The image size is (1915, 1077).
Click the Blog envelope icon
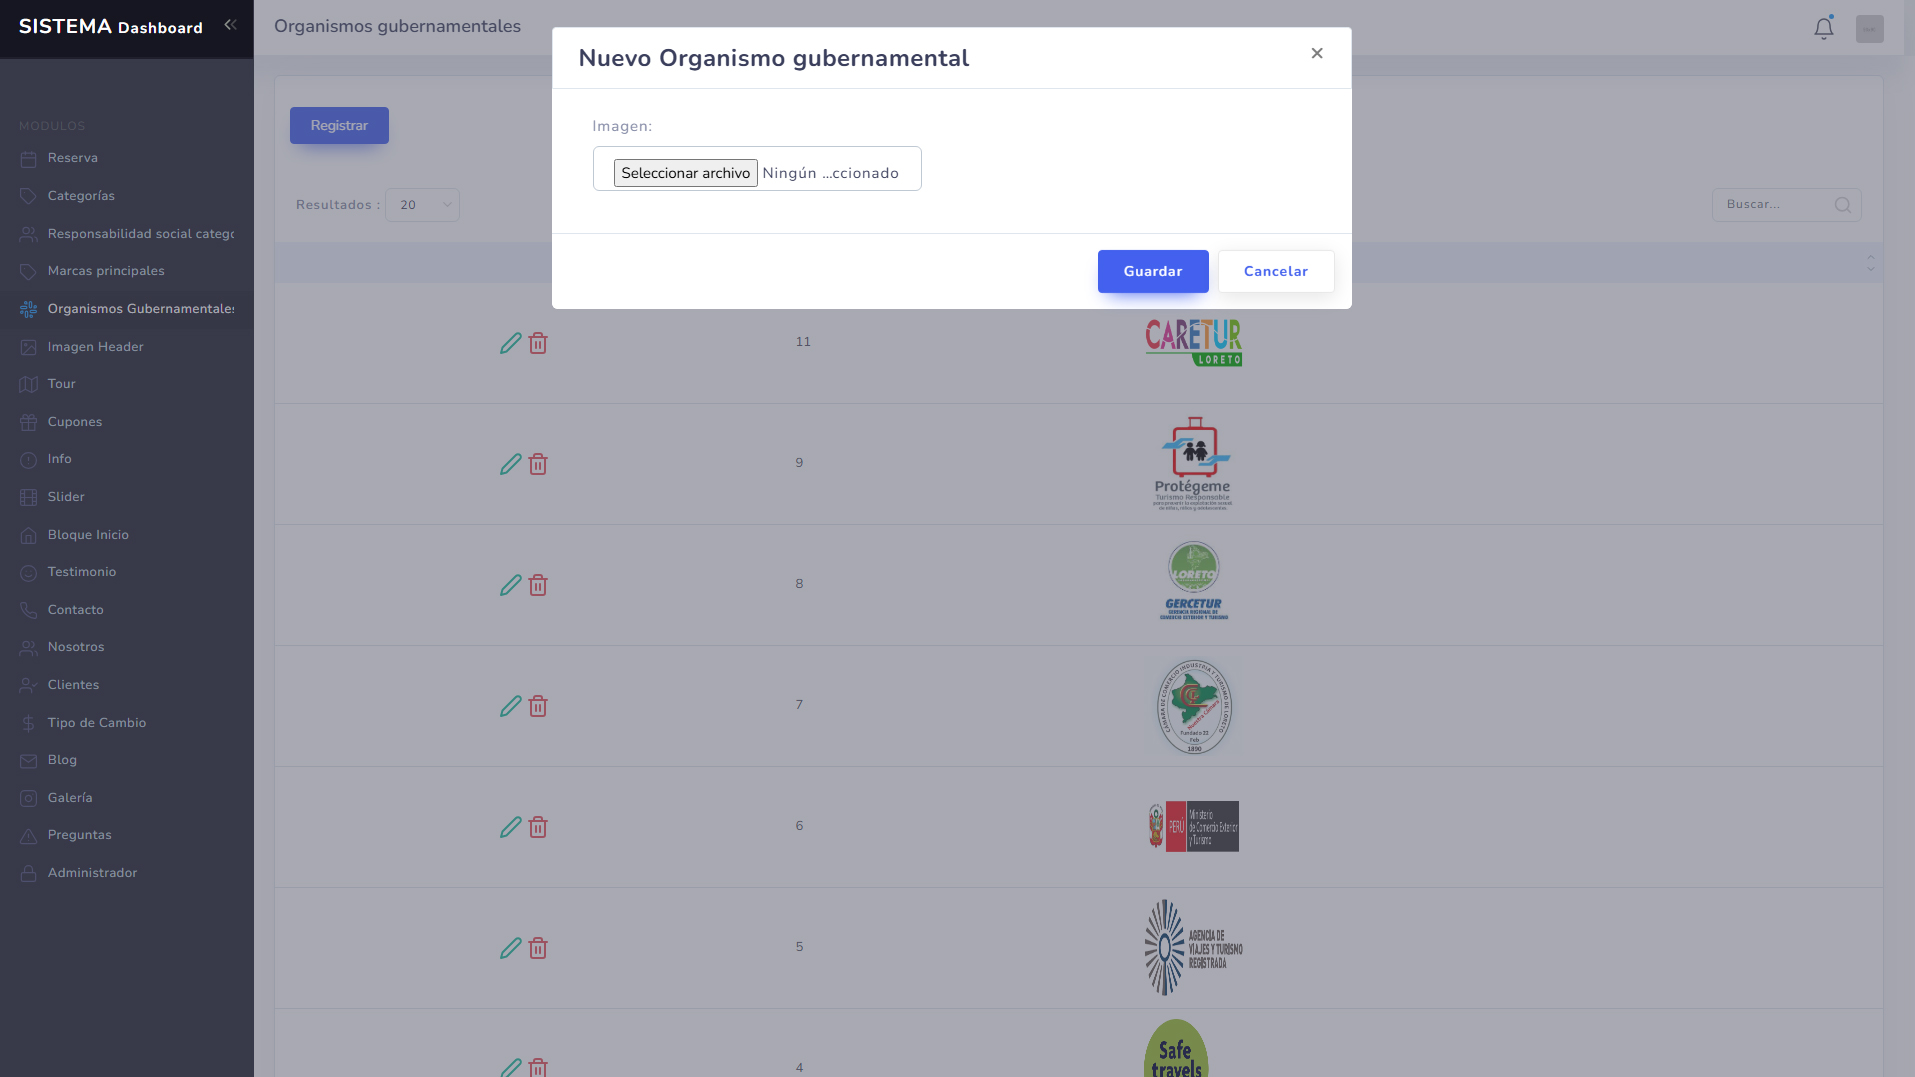28,761
